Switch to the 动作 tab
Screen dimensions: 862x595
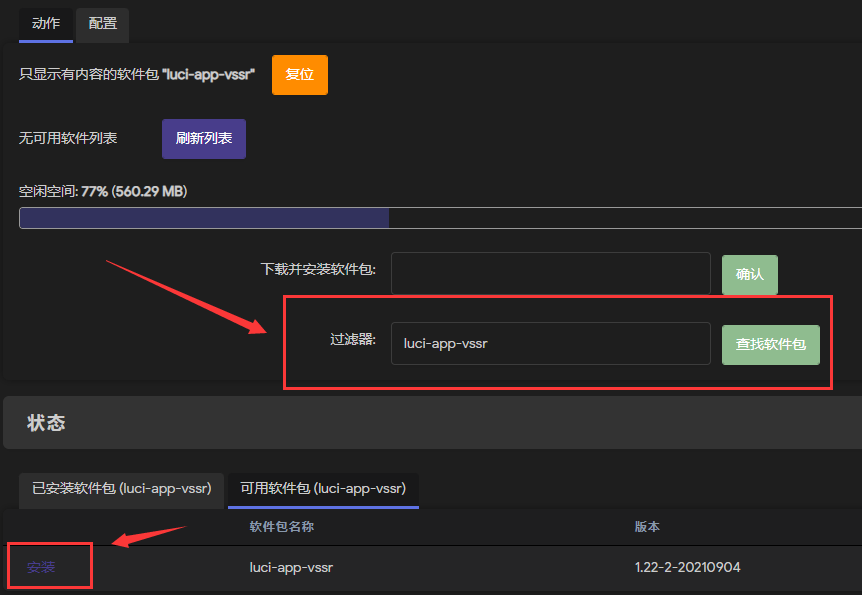tap(46, 24)
